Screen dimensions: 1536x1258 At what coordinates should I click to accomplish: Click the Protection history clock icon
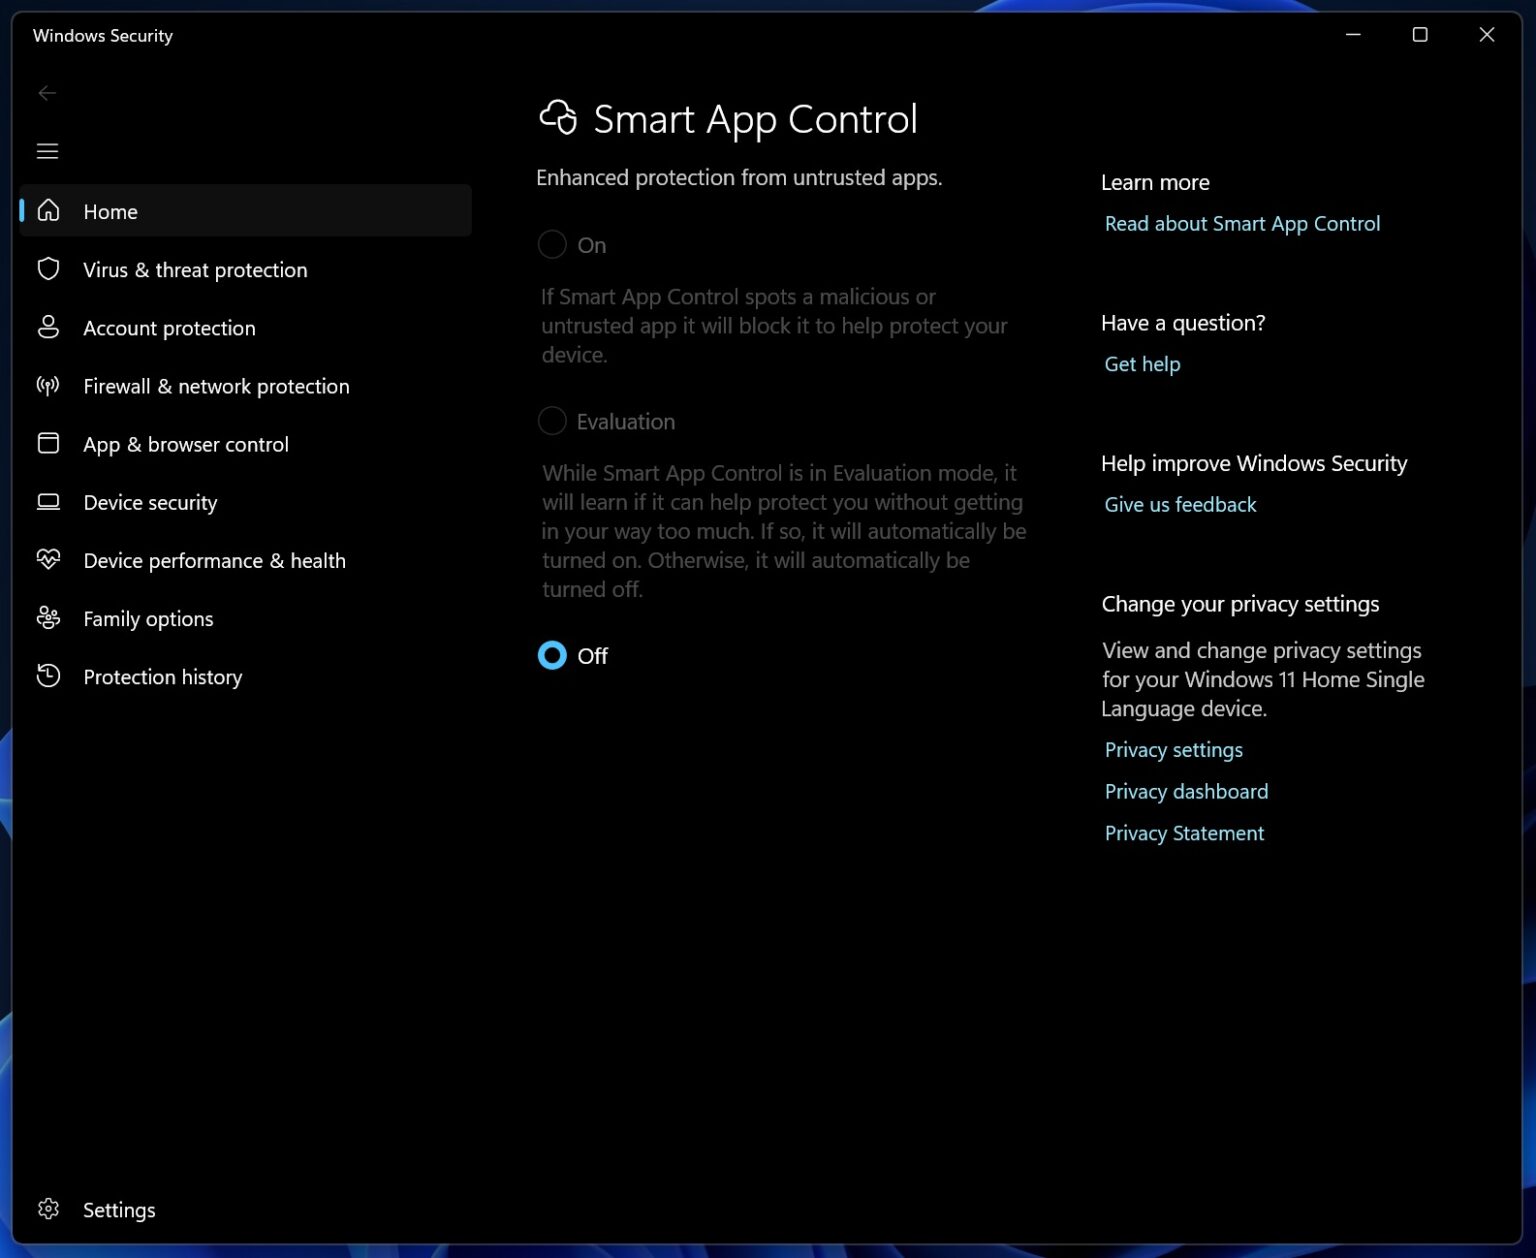(48, 675)
